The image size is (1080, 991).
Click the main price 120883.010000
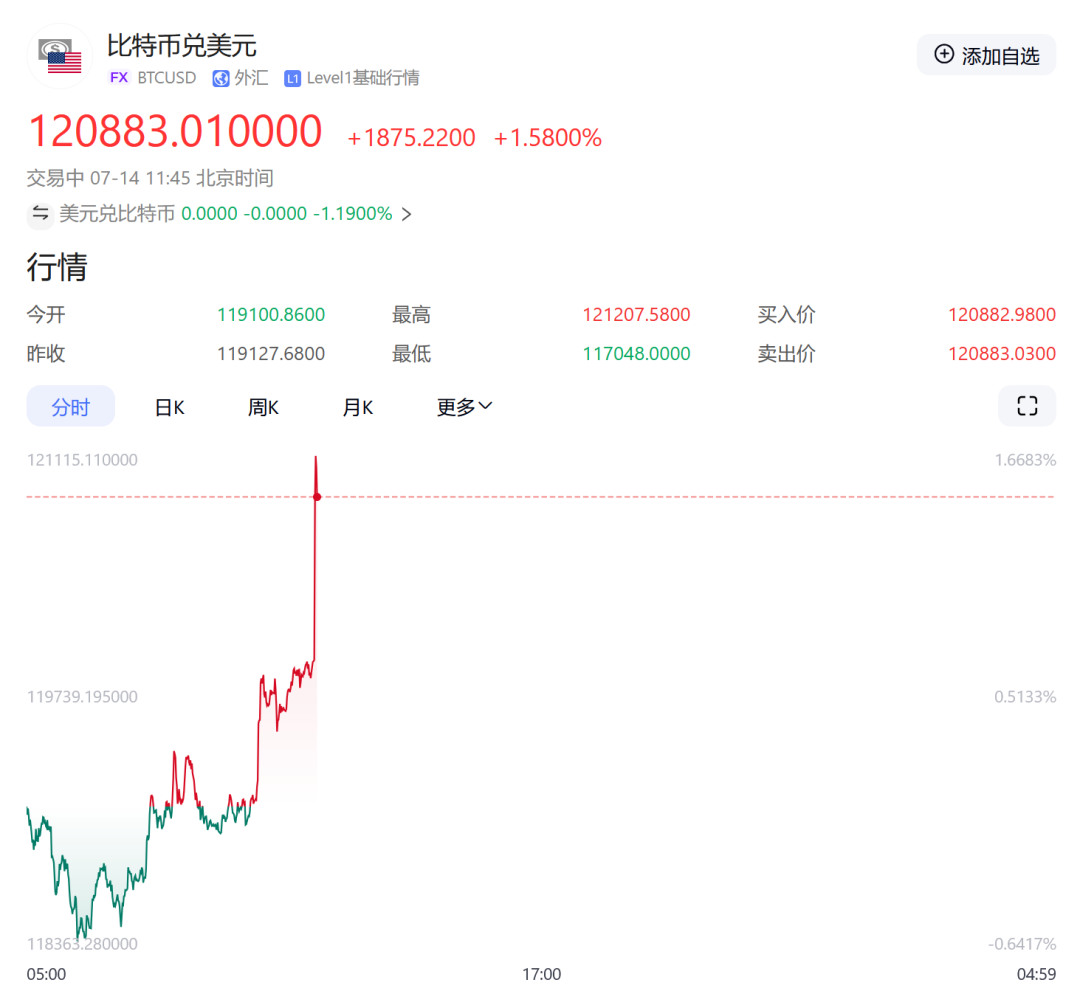coord(175,131)
